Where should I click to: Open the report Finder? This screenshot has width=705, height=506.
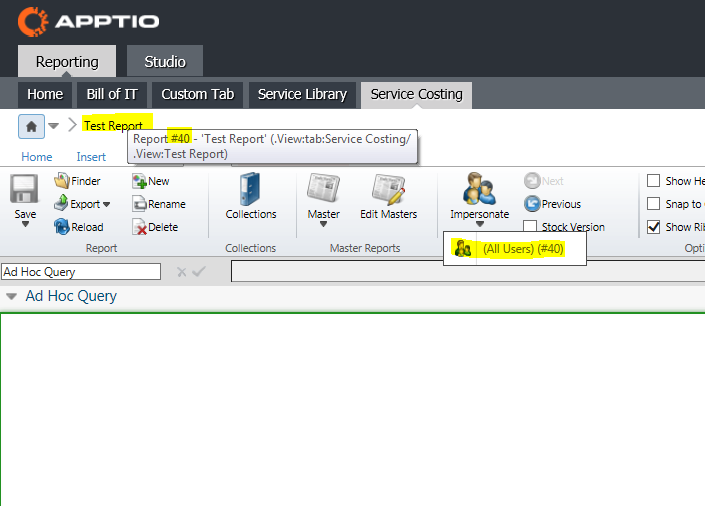77,181
